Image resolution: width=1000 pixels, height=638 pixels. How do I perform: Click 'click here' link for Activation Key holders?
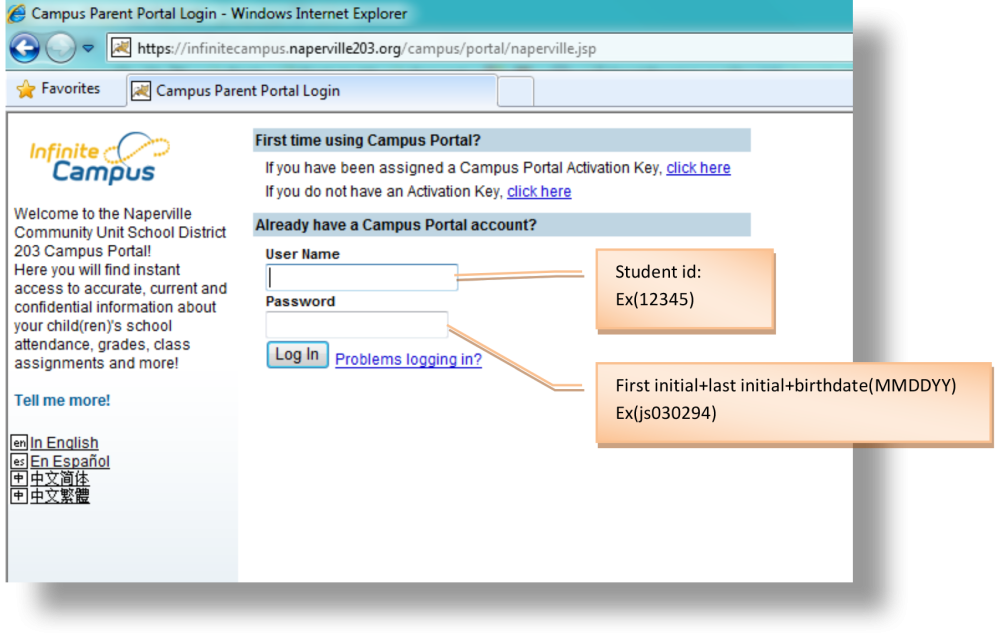click(698, 168)
